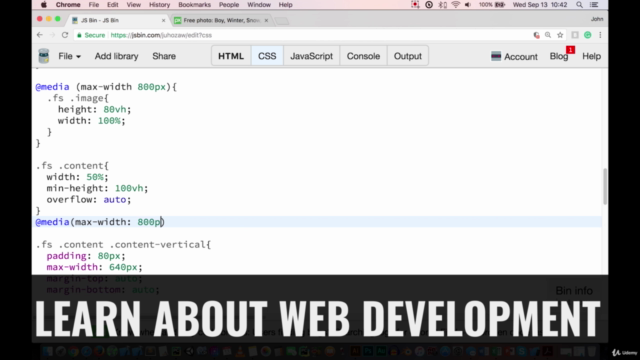Toggle the JavaScript panel
Viewport: 640px width, 360px height.
click(x=311, y=56)
